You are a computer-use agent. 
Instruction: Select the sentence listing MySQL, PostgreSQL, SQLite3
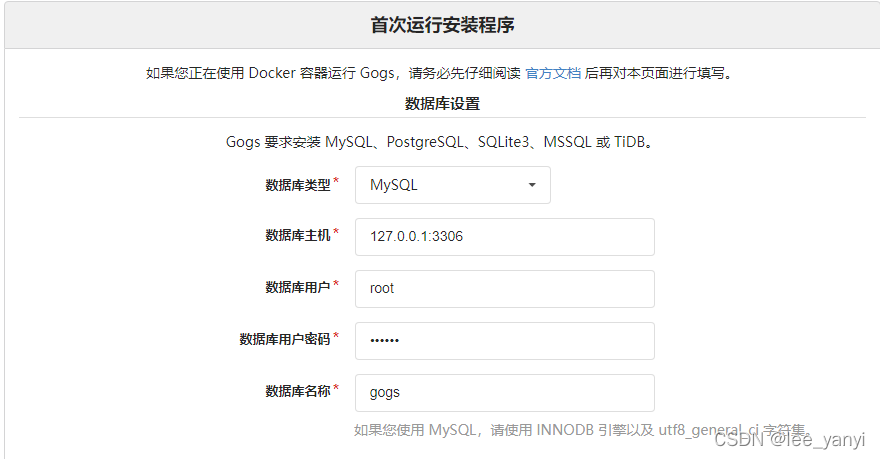[x=441, y=142]
